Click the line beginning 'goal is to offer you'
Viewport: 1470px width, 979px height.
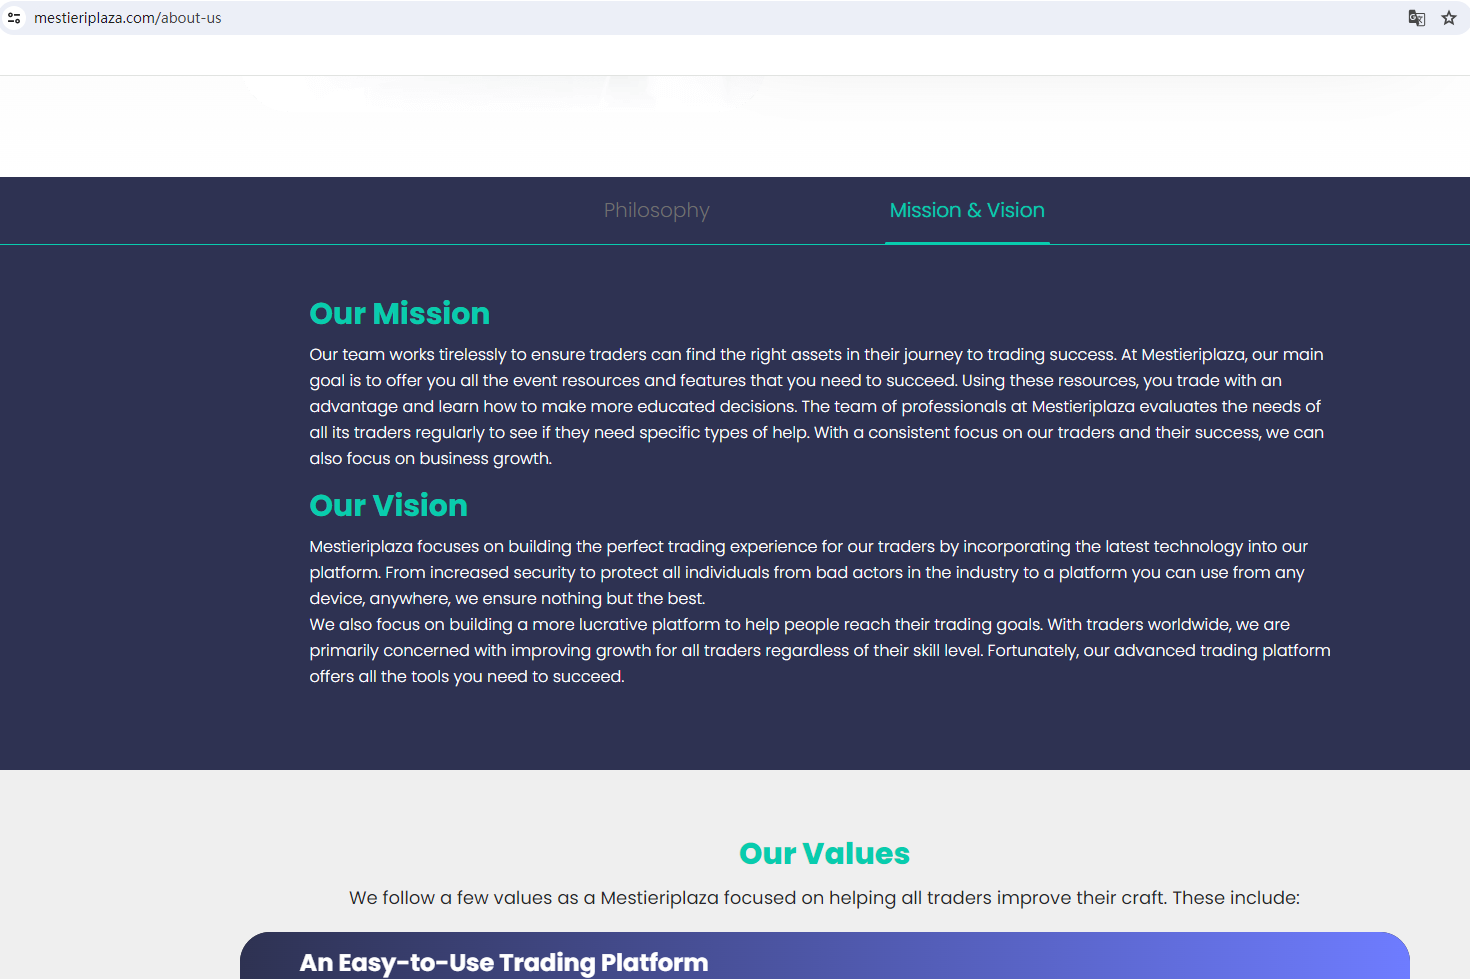tap(796, 380)
